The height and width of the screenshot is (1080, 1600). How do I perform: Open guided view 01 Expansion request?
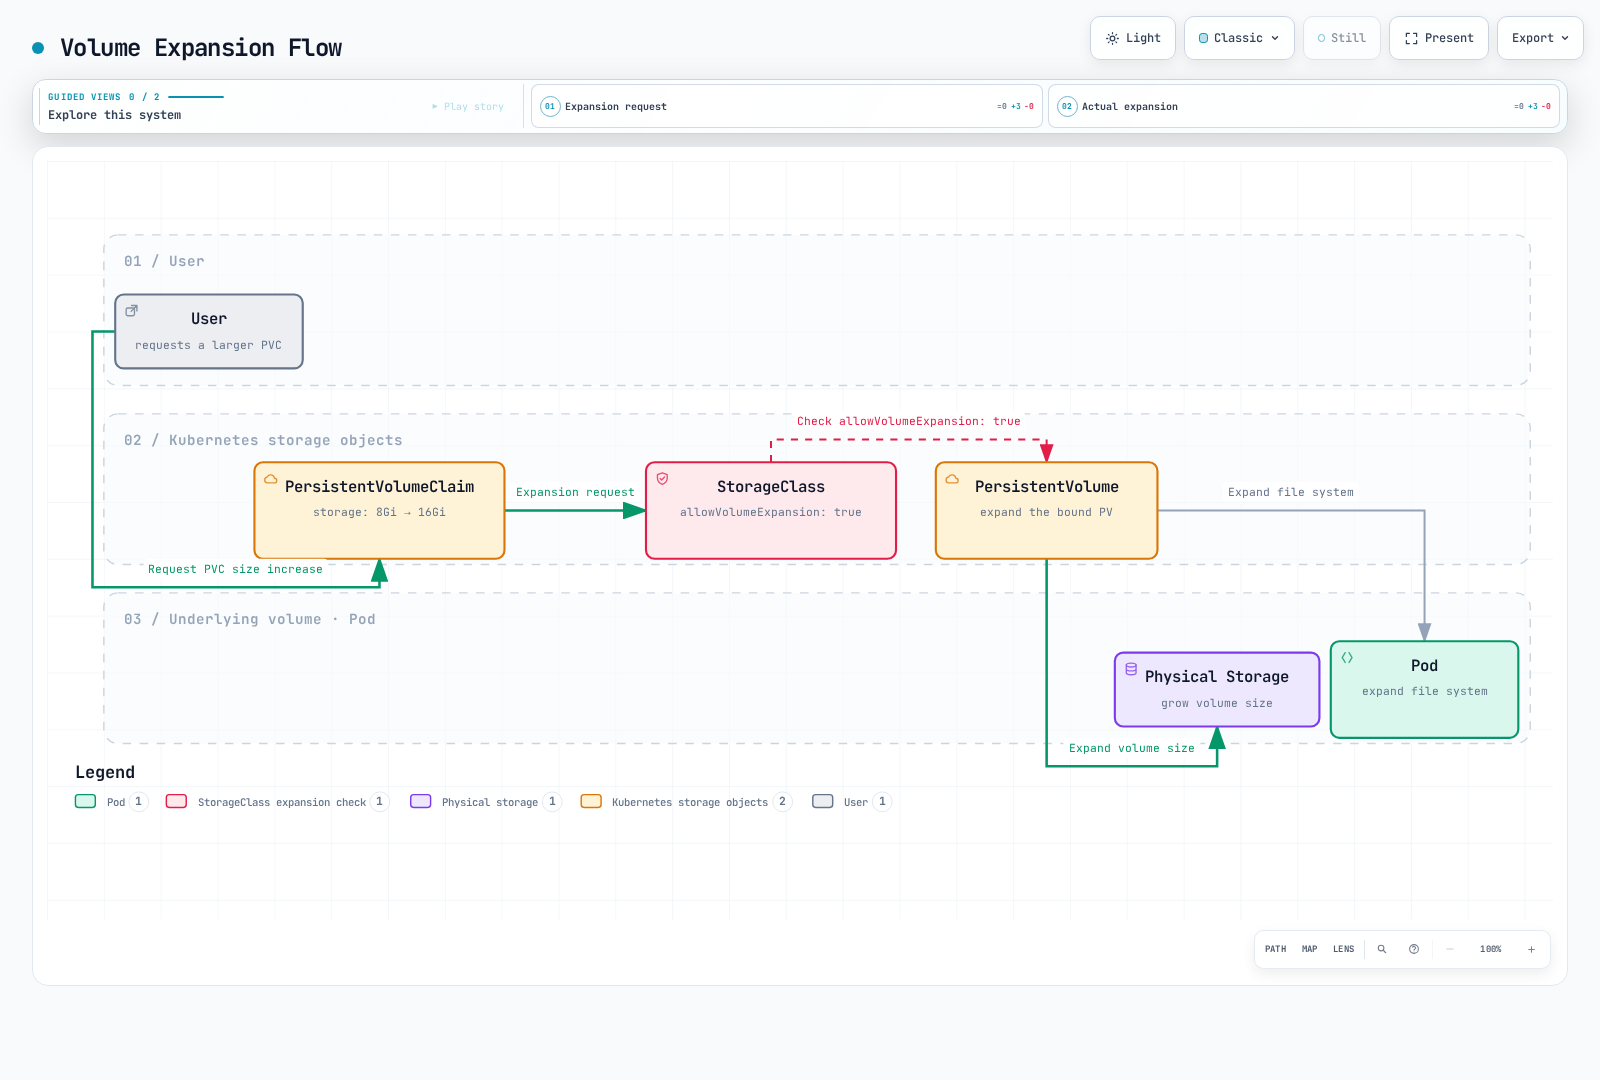(x=787, y=106)
